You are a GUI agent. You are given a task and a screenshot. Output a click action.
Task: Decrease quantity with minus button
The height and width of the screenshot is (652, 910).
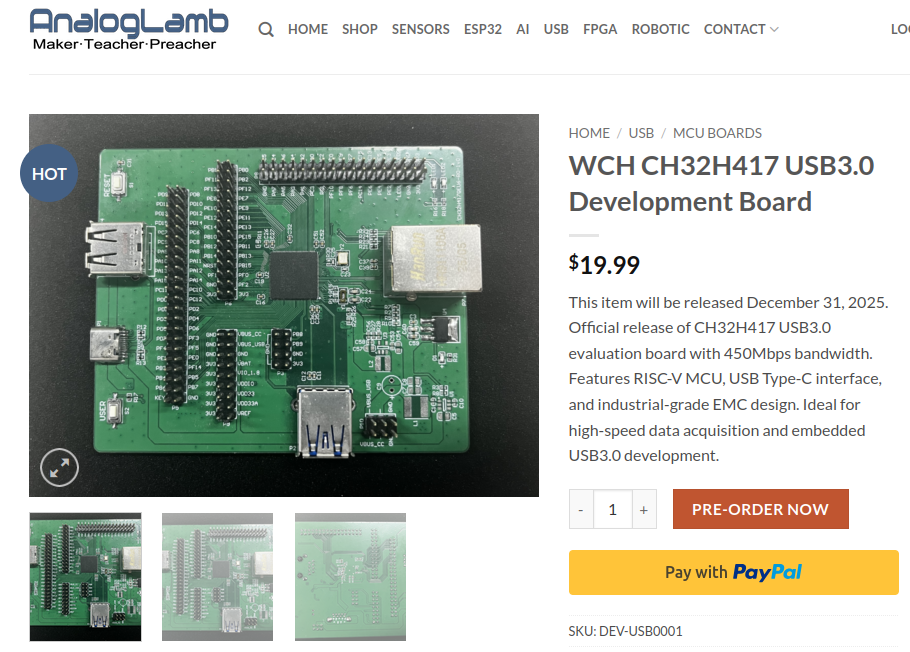coord(581,509)
